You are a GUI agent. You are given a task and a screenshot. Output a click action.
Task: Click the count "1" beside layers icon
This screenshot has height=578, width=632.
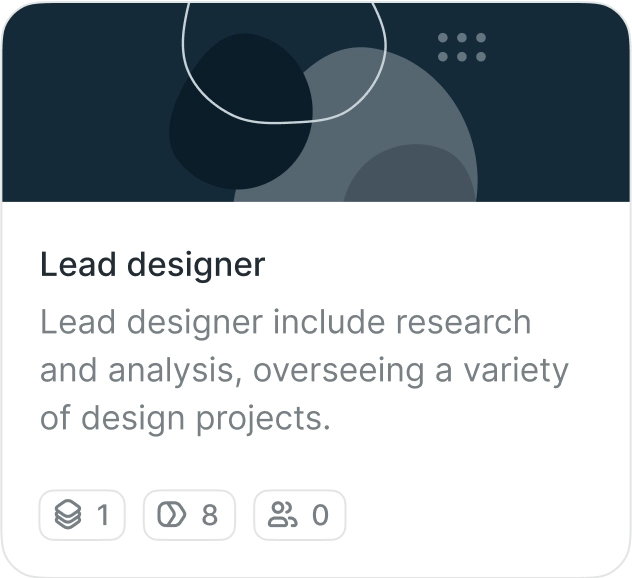pos(102,516)
